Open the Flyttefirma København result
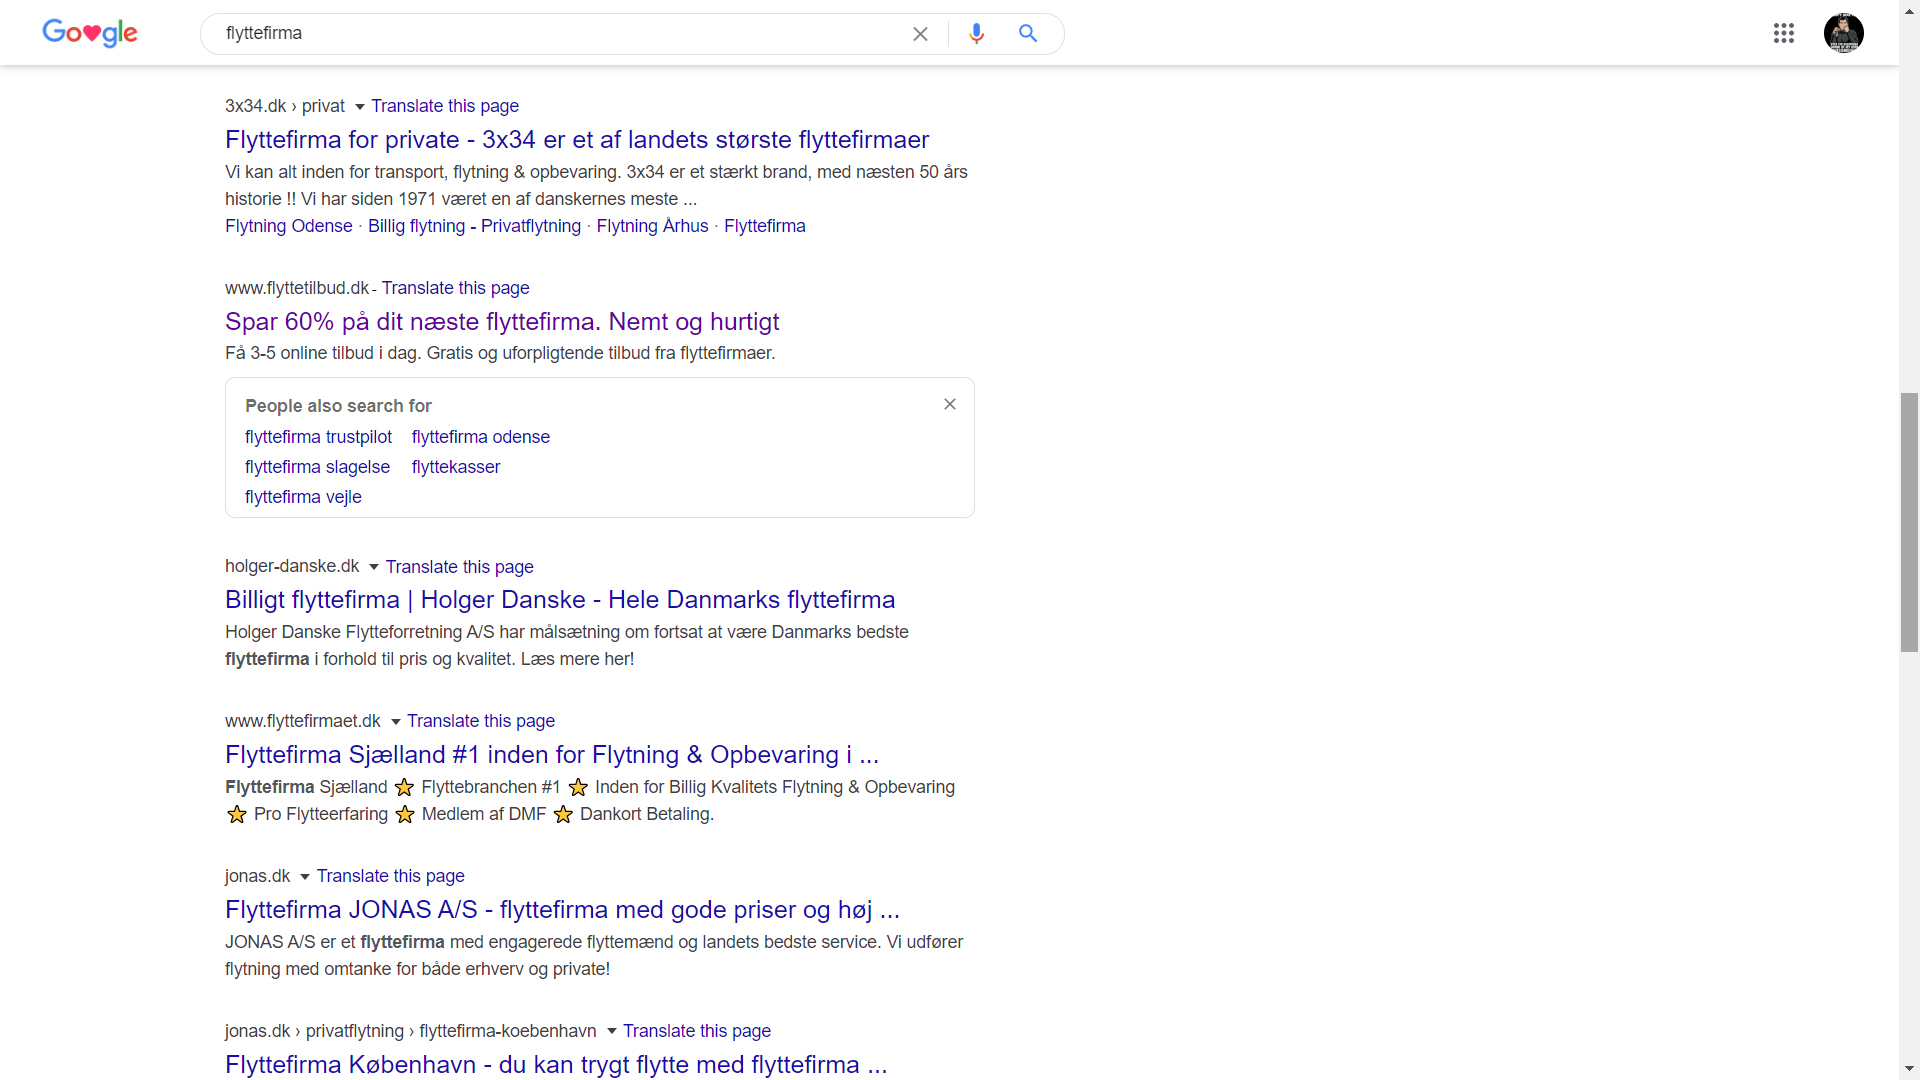 (x=556, y=1064)
